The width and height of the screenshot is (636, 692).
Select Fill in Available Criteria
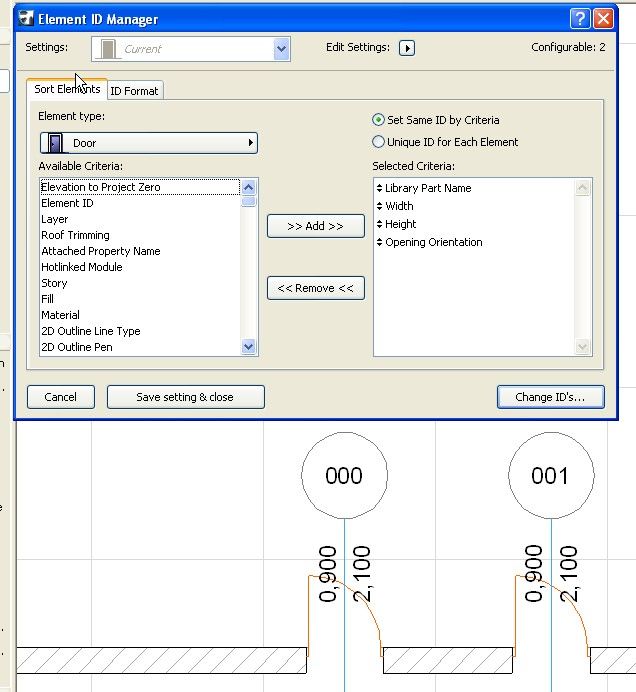(x=140, y=299)
